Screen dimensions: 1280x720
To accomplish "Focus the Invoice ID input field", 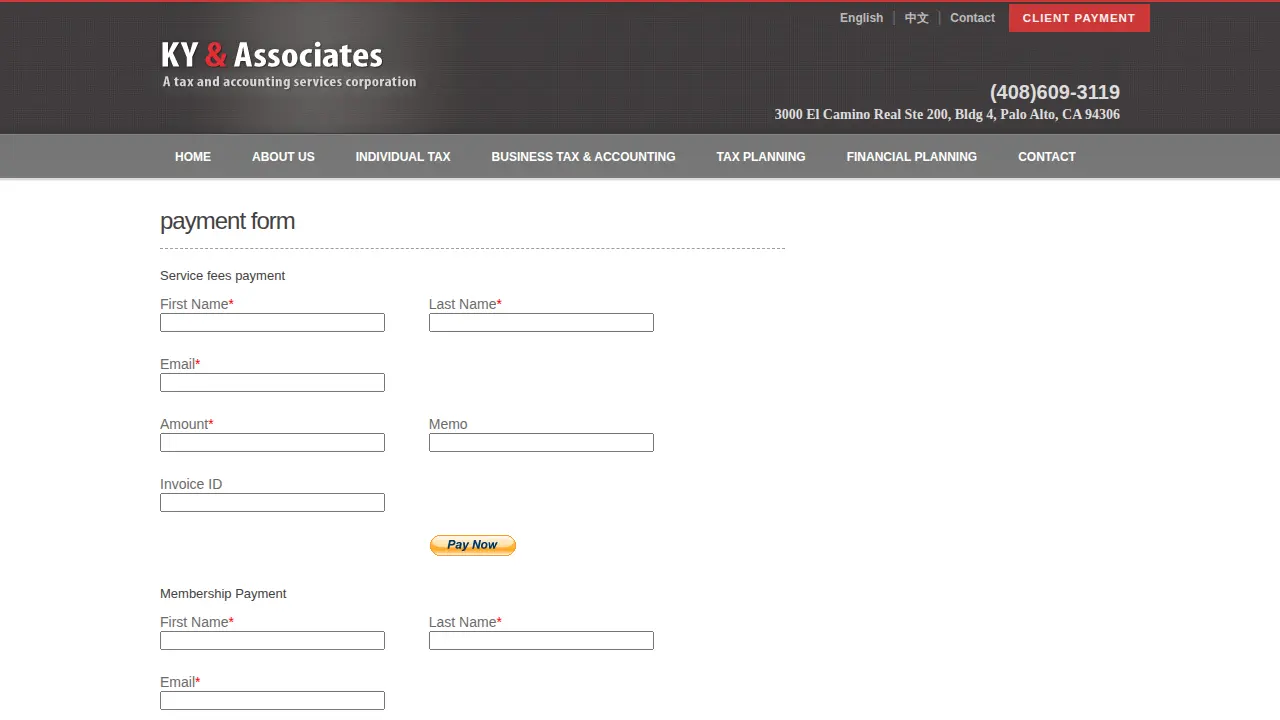I will coord(272,502).
